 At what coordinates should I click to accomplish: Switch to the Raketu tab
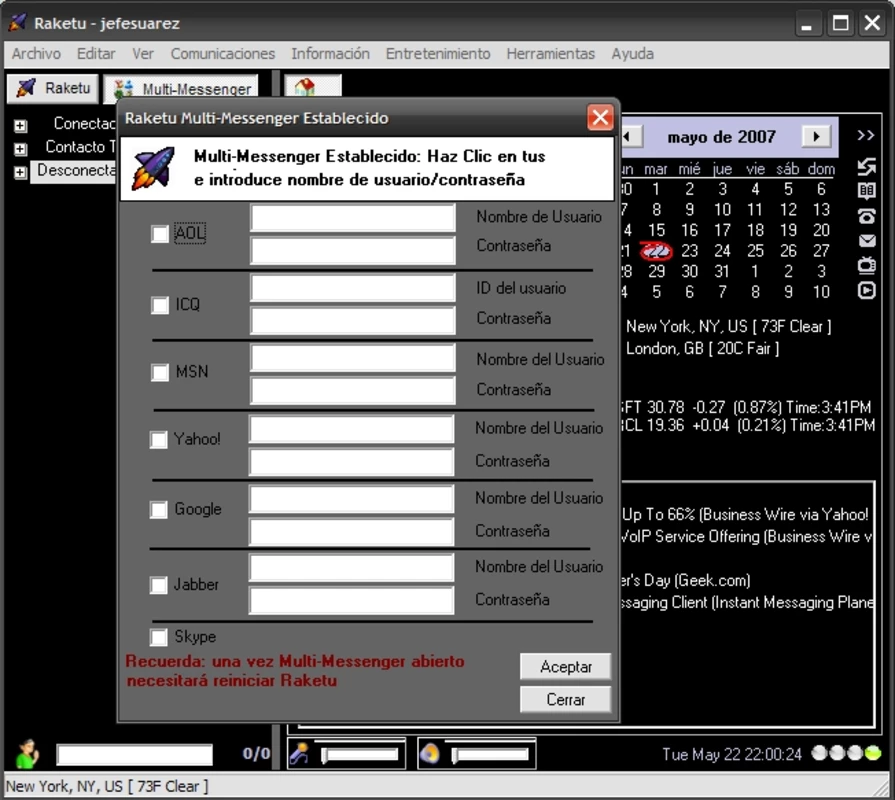point(53,88)
